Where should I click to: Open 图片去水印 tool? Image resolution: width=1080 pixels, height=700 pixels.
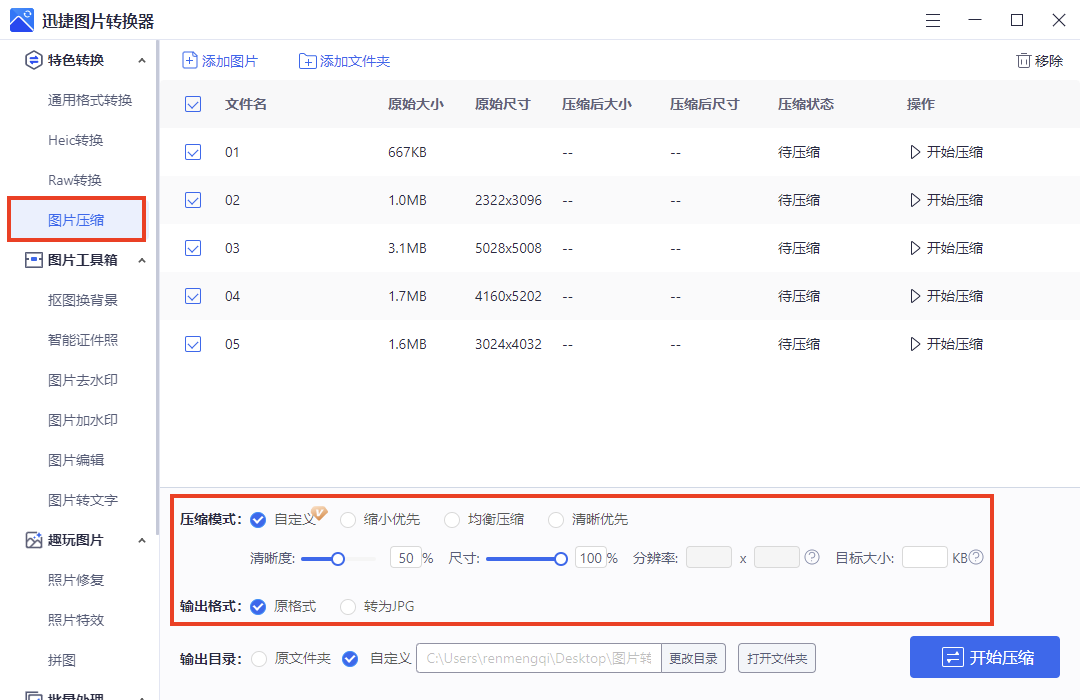(x=83, y=380)
